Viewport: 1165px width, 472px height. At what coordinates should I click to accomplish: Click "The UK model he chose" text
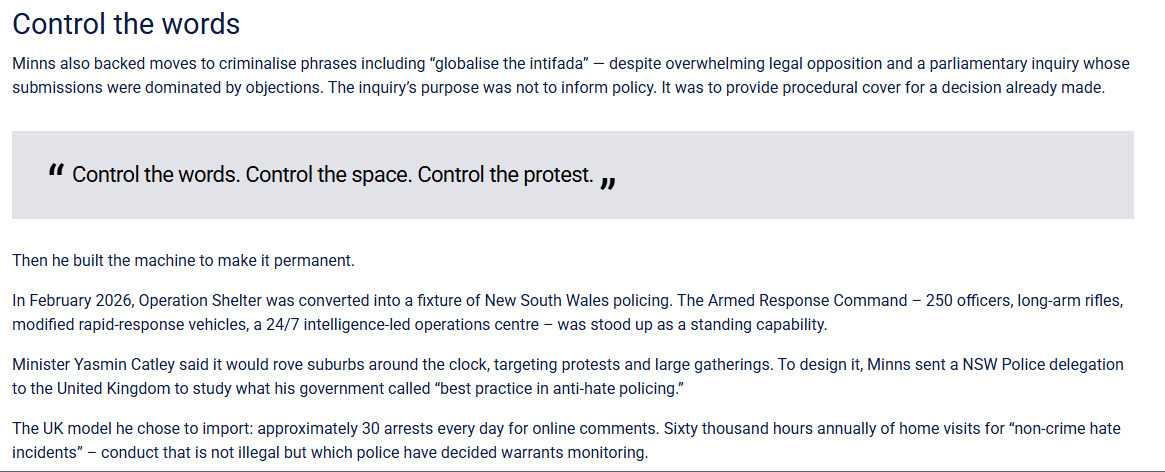coord(90,429)
